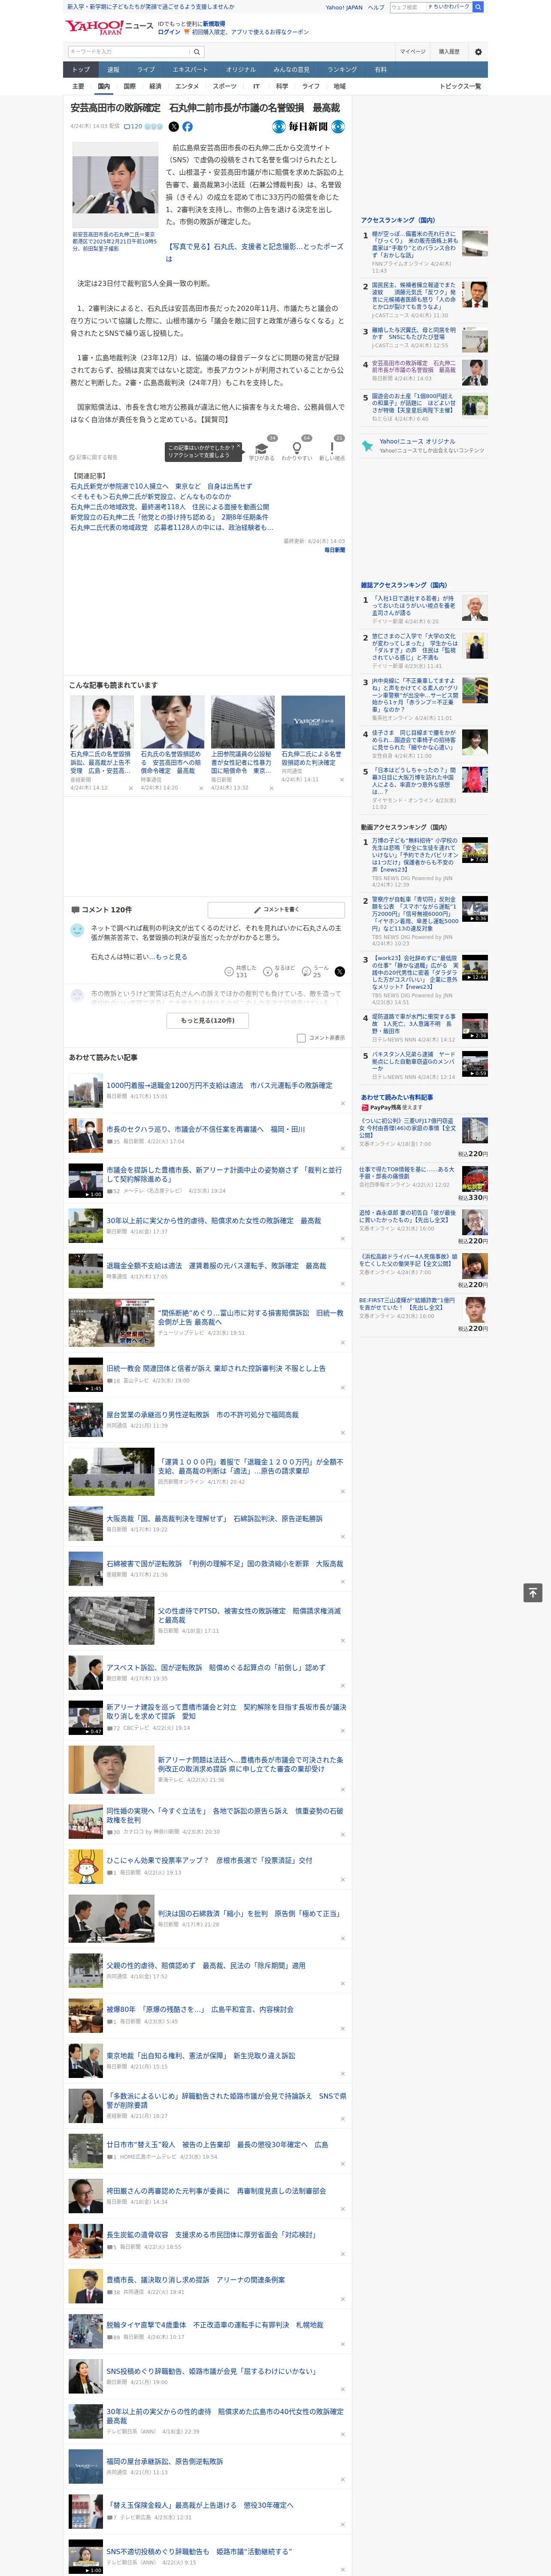Select the 速報 navigation tab

[113, 70]
